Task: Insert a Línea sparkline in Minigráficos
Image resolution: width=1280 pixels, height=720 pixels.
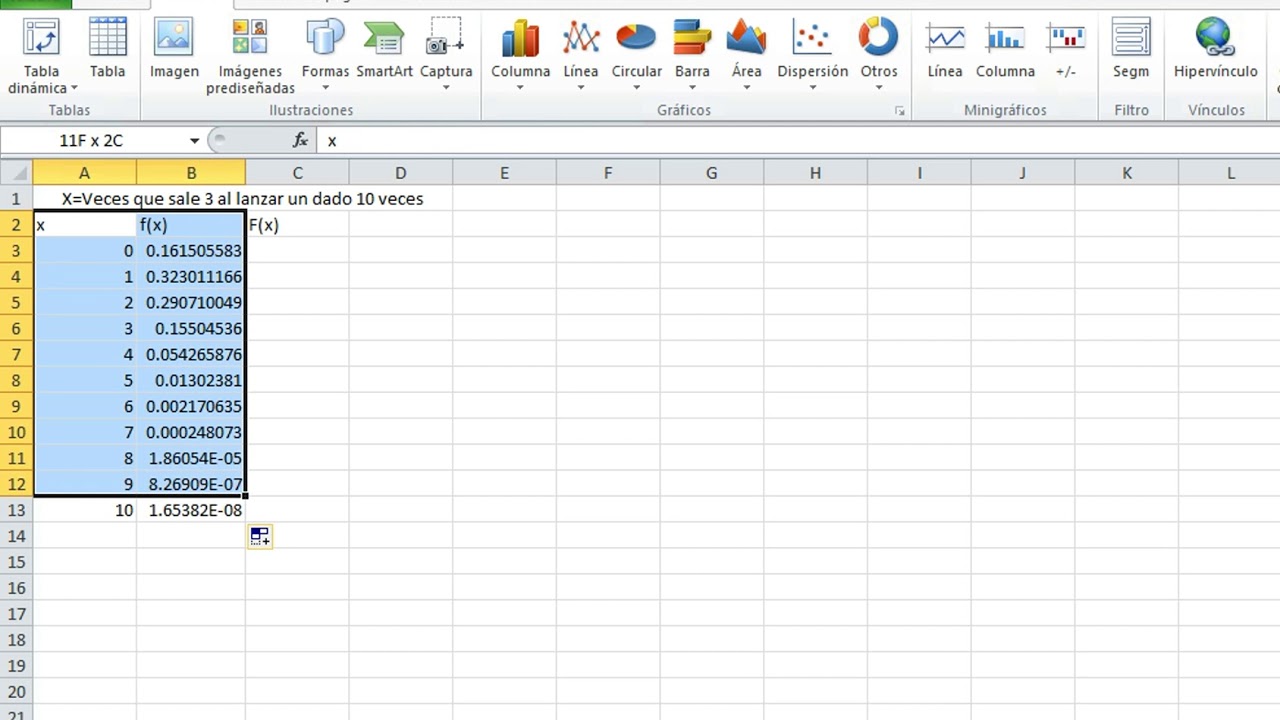Action: click(945, 50)
